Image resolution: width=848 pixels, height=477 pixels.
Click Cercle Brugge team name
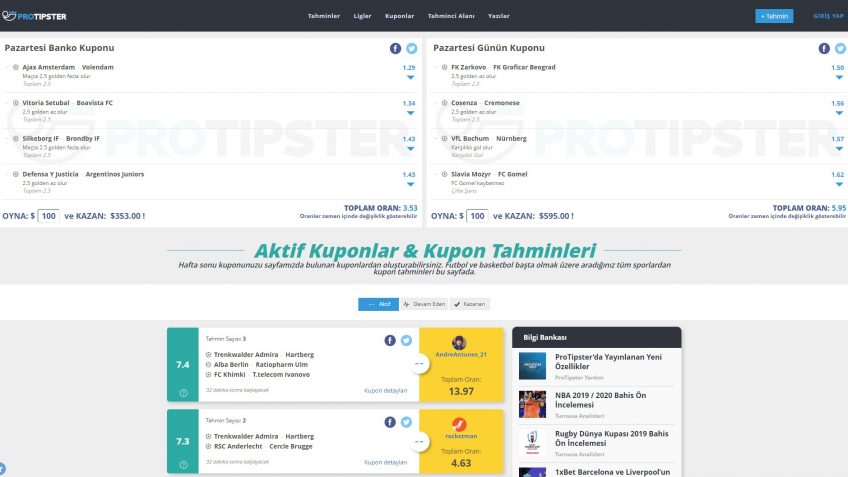291,446
